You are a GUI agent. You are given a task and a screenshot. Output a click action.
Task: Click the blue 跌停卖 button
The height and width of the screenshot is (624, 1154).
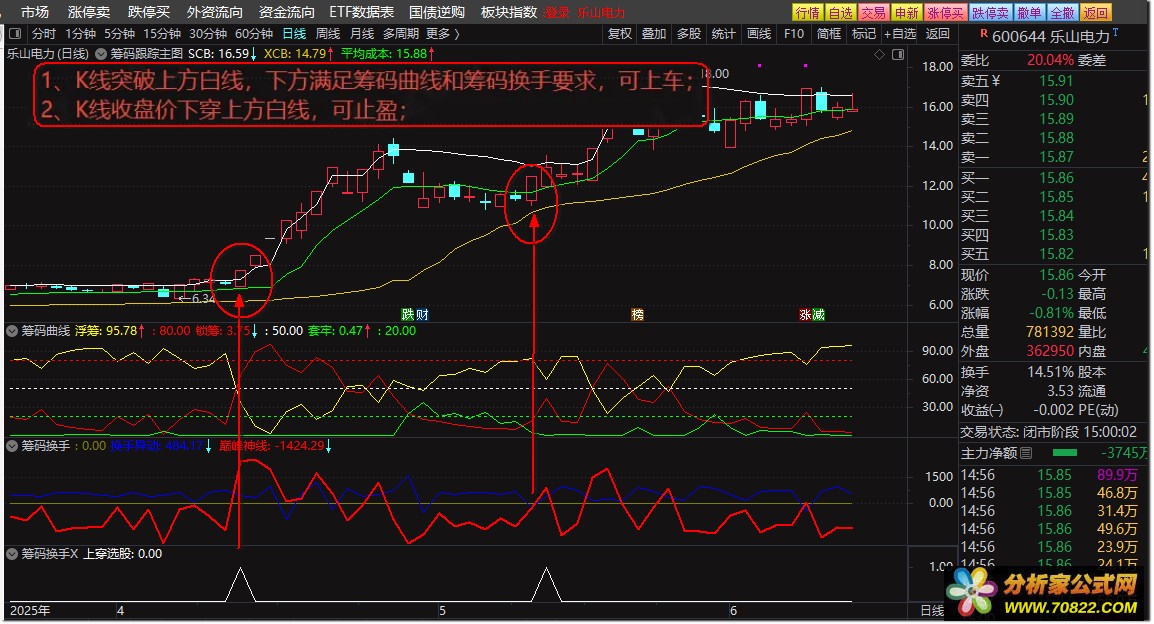point(991,13)
